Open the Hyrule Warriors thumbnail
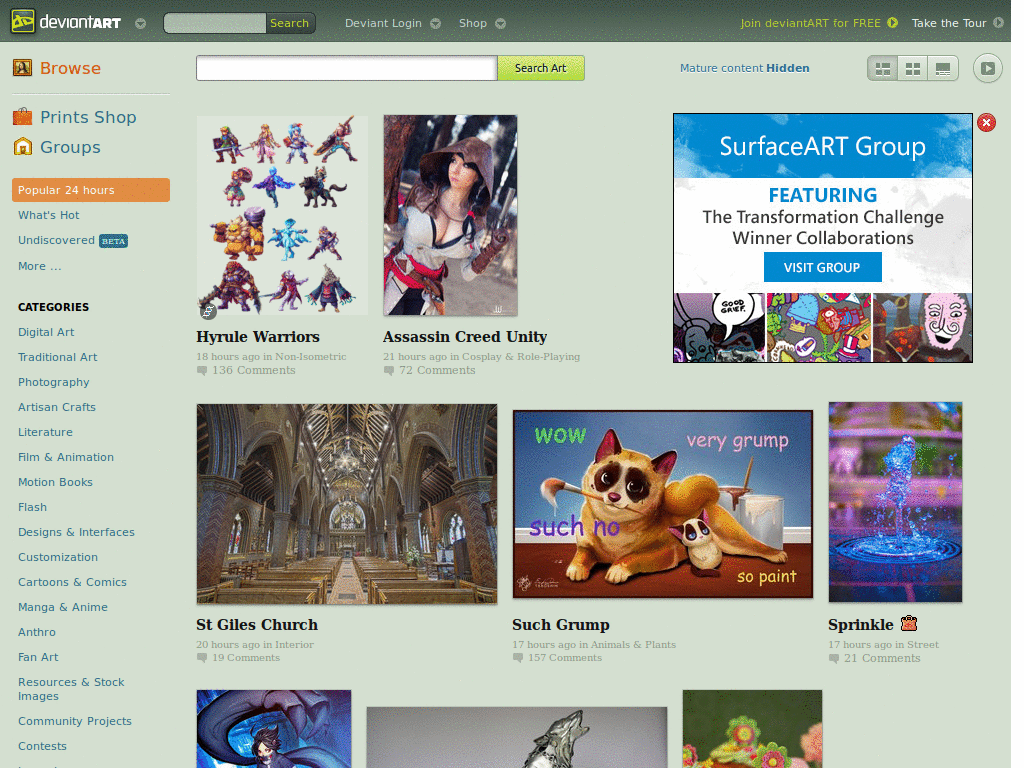The width and height of the screenshot is (1024, 768). click(x=282, y=216)
